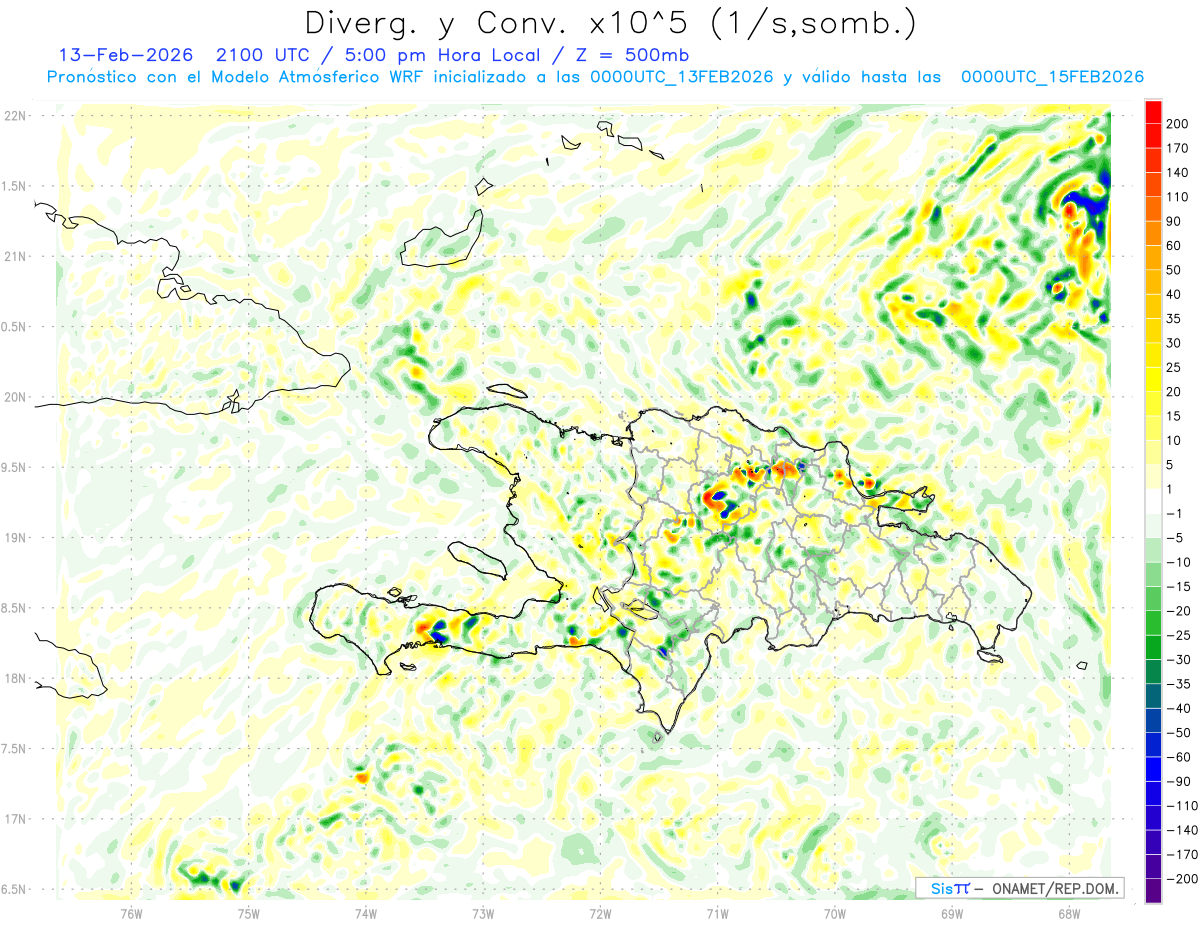
Task: Click the 75W longitude label
Action: [x=249, y=914]
